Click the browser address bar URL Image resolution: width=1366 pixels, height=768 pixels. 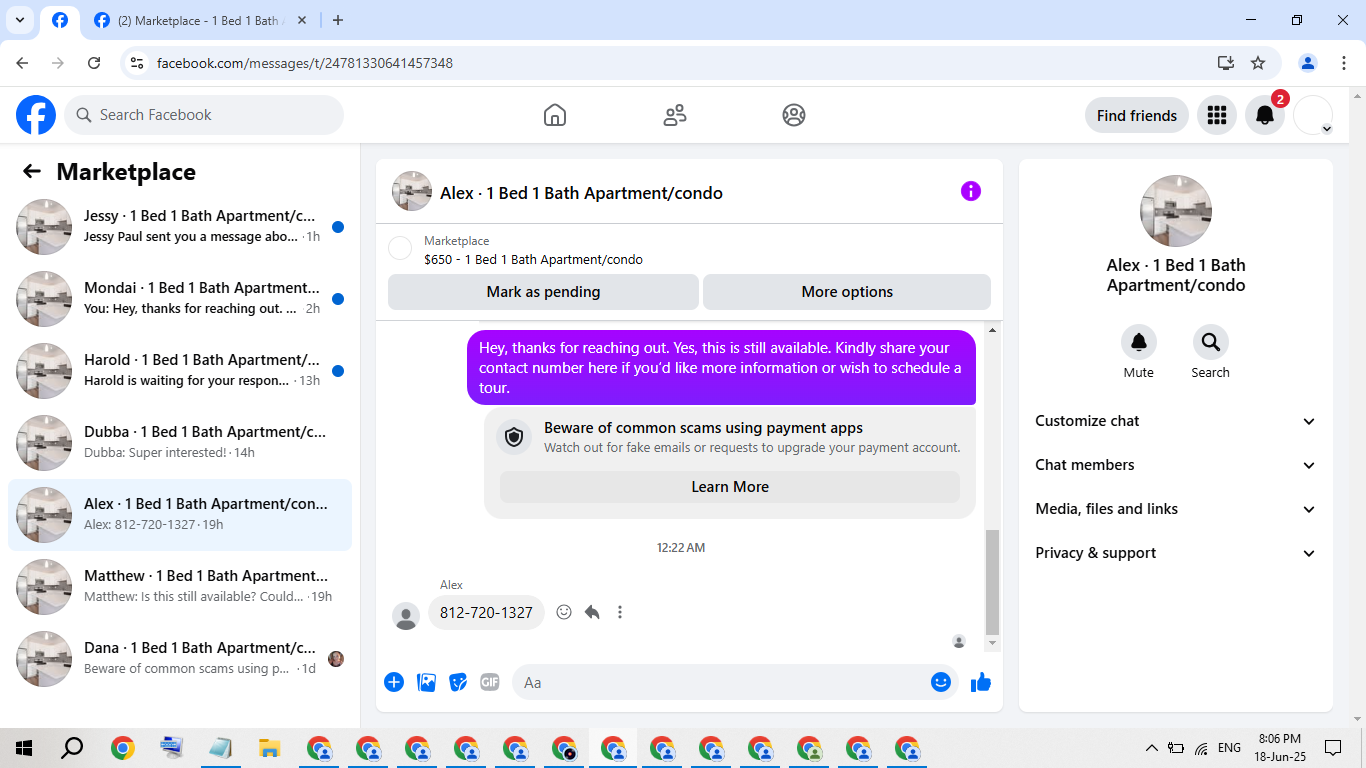305,63
